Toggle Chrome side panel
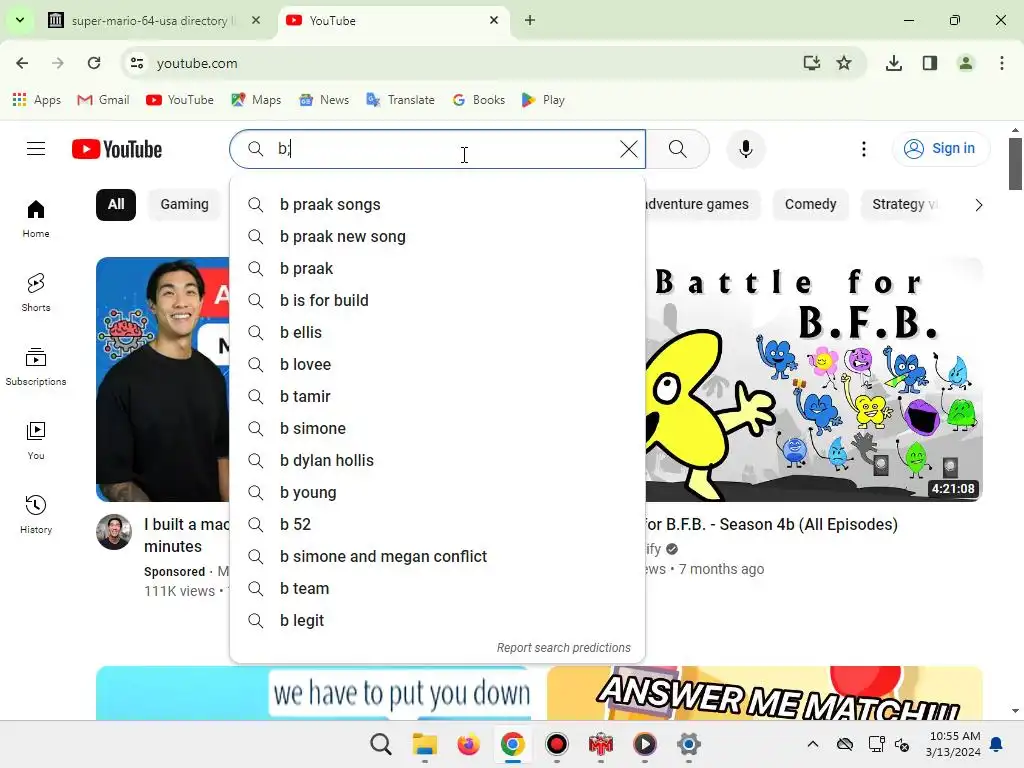Screen dimensions: 1024x768 click(929, 63)
